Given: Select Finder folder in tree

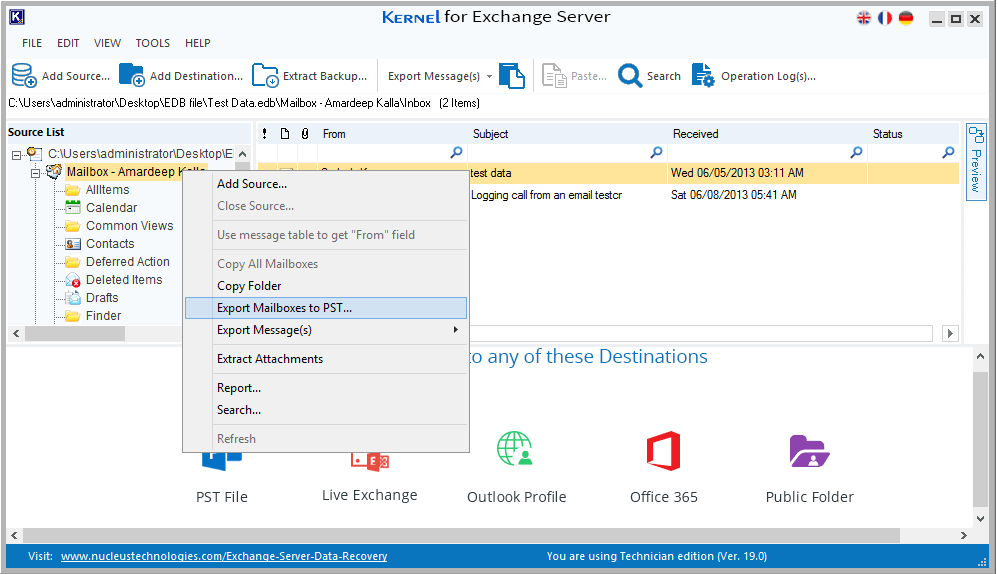Looking at the screenshot, I should pyautogui.click(x=103, y=316).
